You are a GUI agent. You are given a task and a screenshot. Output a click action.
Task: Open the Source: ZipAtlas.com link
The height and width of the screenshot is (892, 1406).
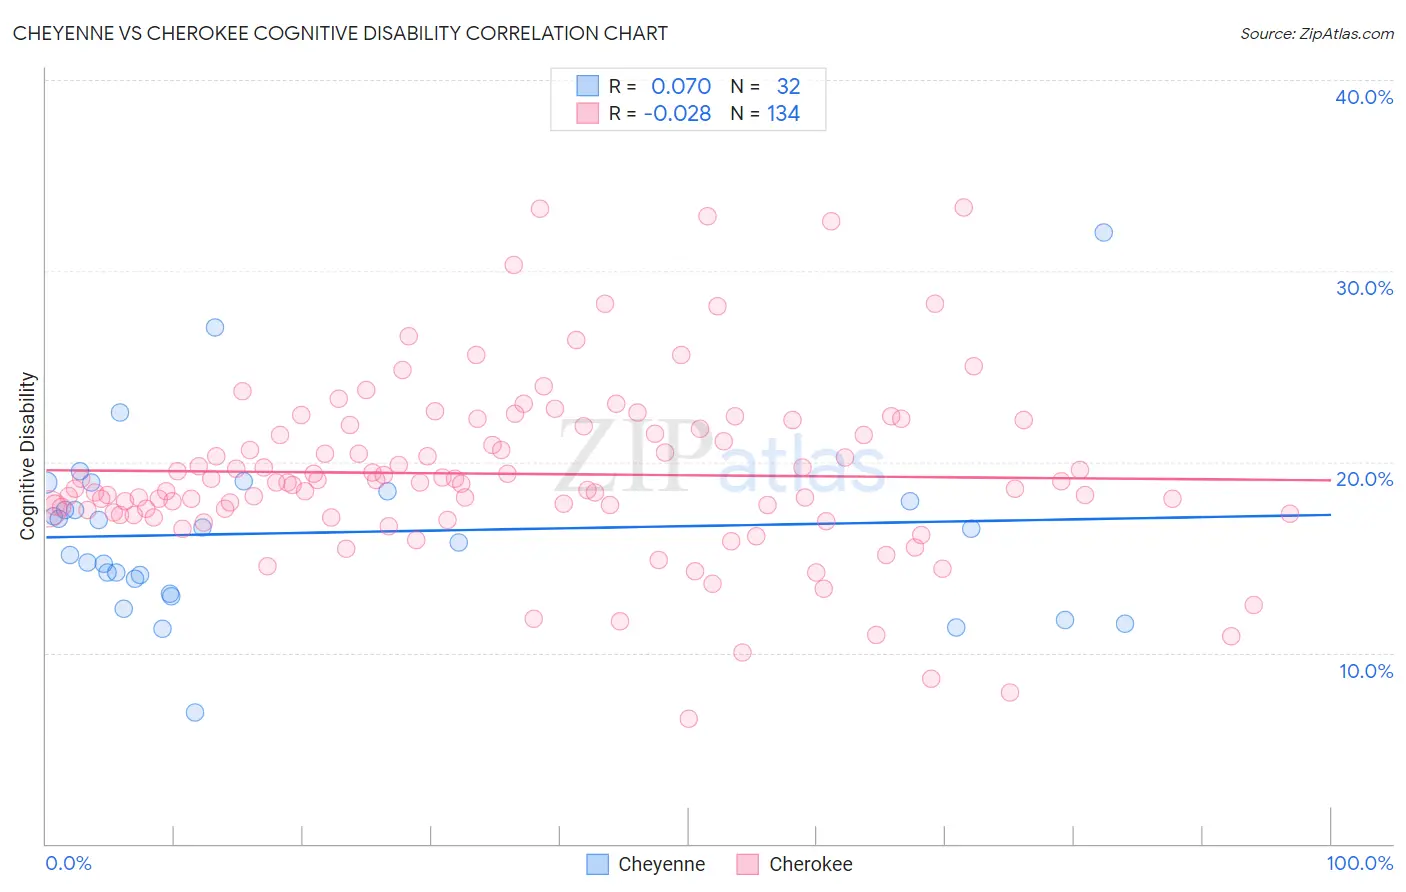tap(1317, 33)
